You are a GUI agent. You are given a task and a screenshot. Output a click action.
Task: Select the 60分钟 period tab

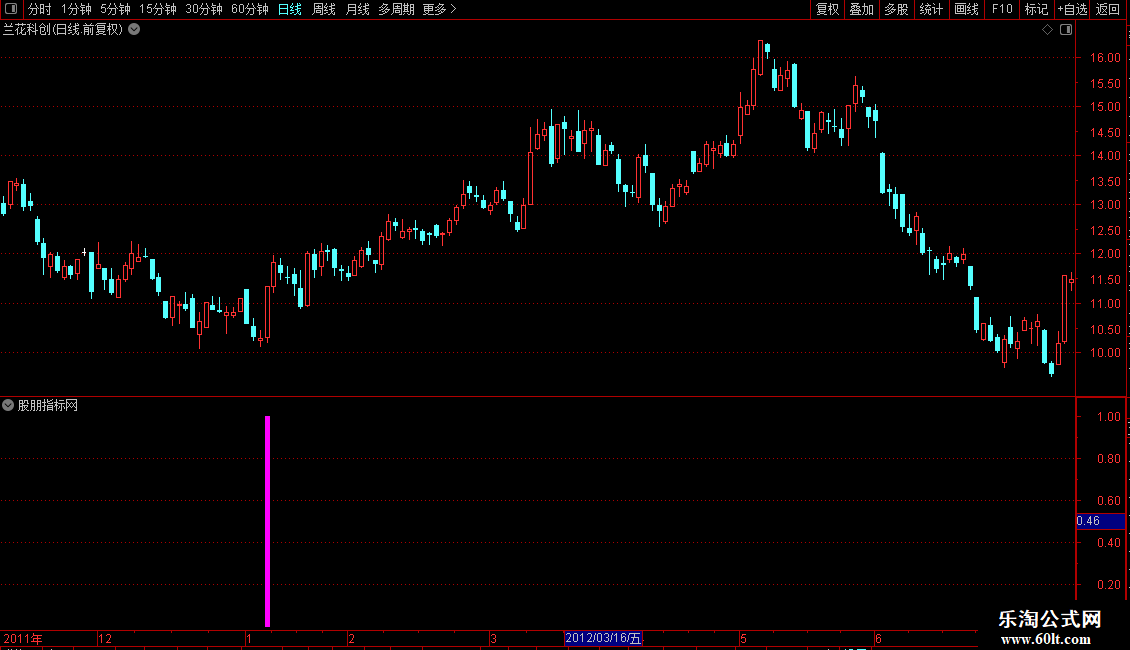[250, 9]
